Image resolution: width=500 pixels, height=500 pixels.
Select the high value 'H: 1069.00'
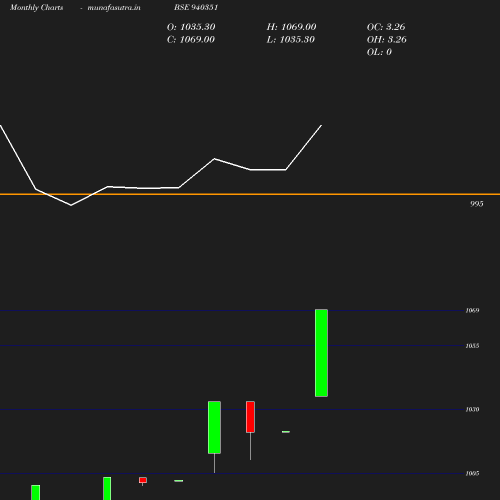pyautogui.click(x=291, y=27)
